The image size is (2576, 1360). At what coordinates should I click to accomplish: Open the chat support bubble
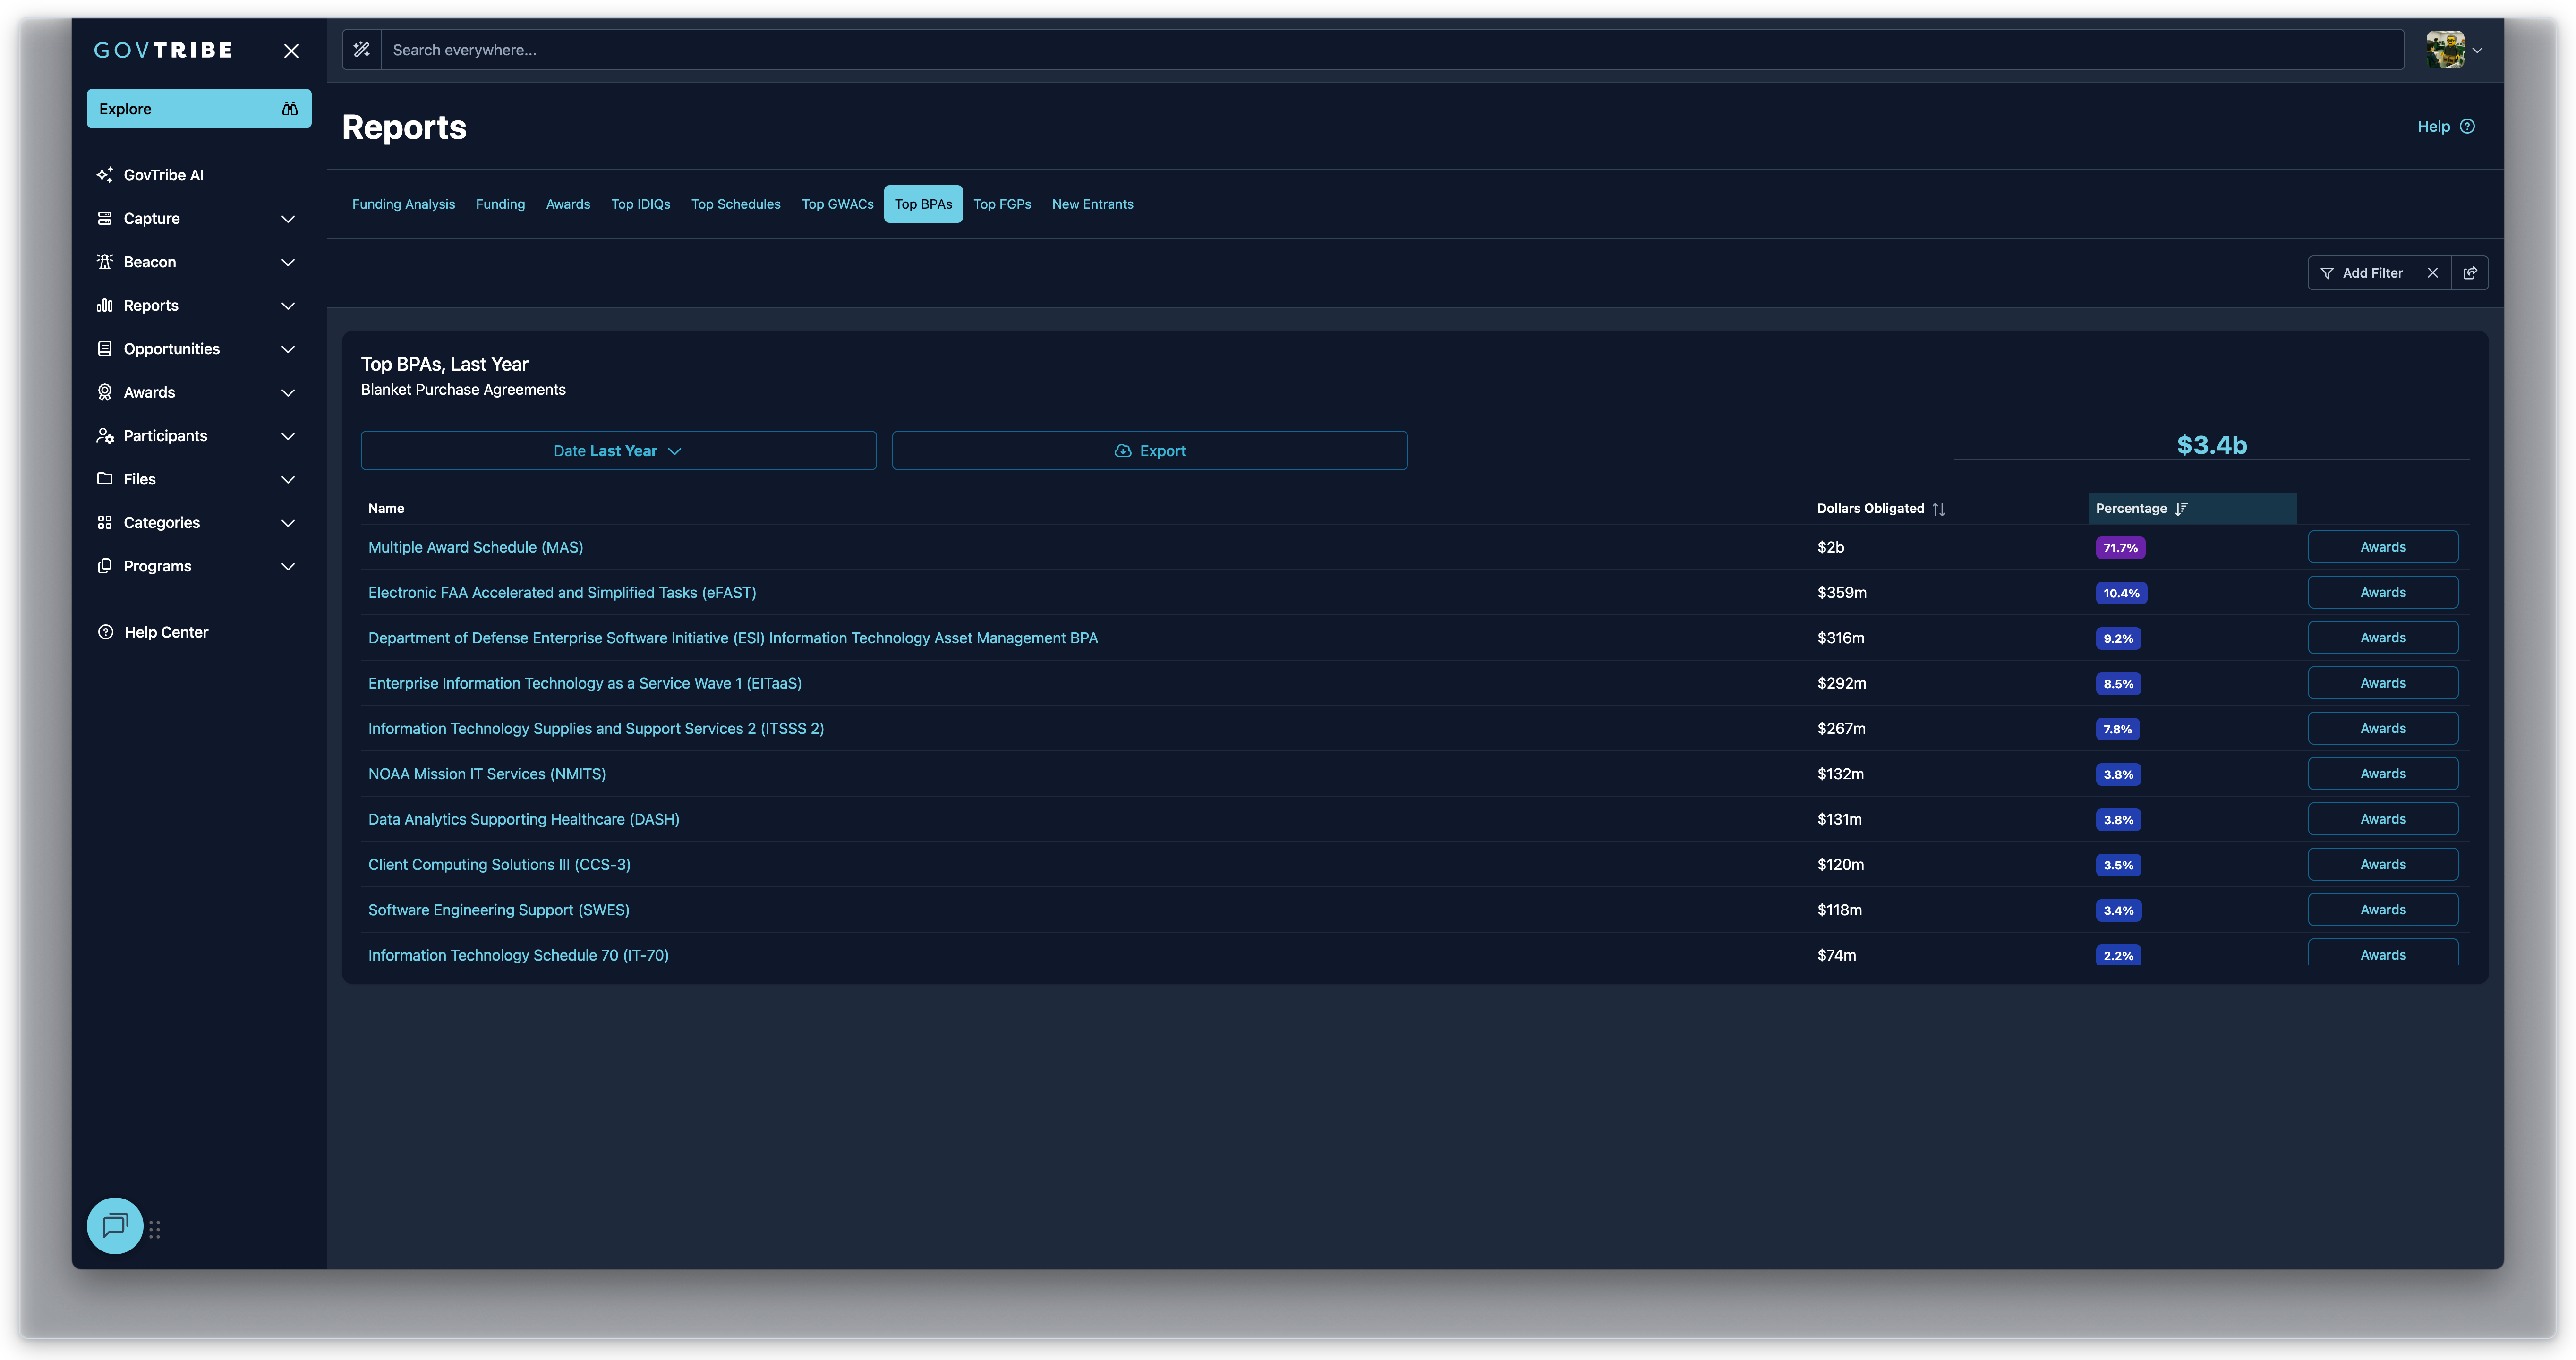pyautogui.click(x=115, y=1225)
